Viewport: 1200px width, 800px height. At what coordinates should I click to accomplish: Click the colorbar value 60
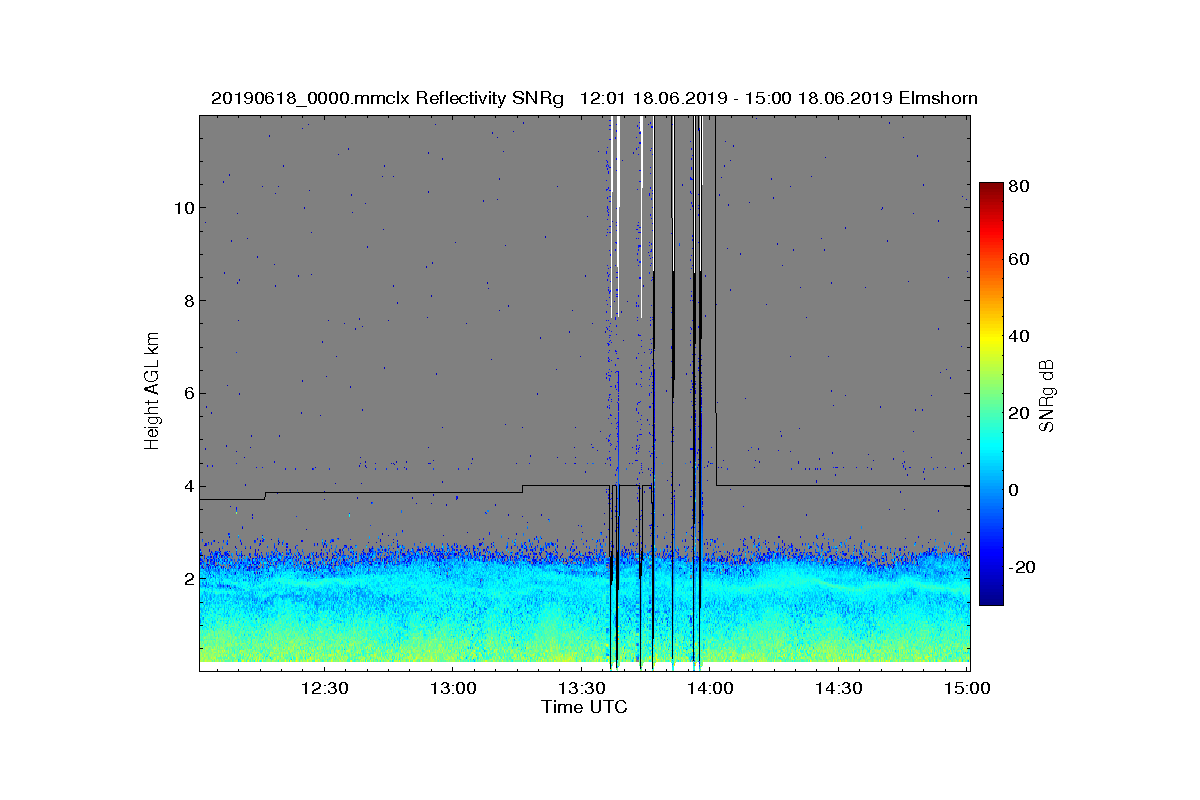pos(1020,260)
